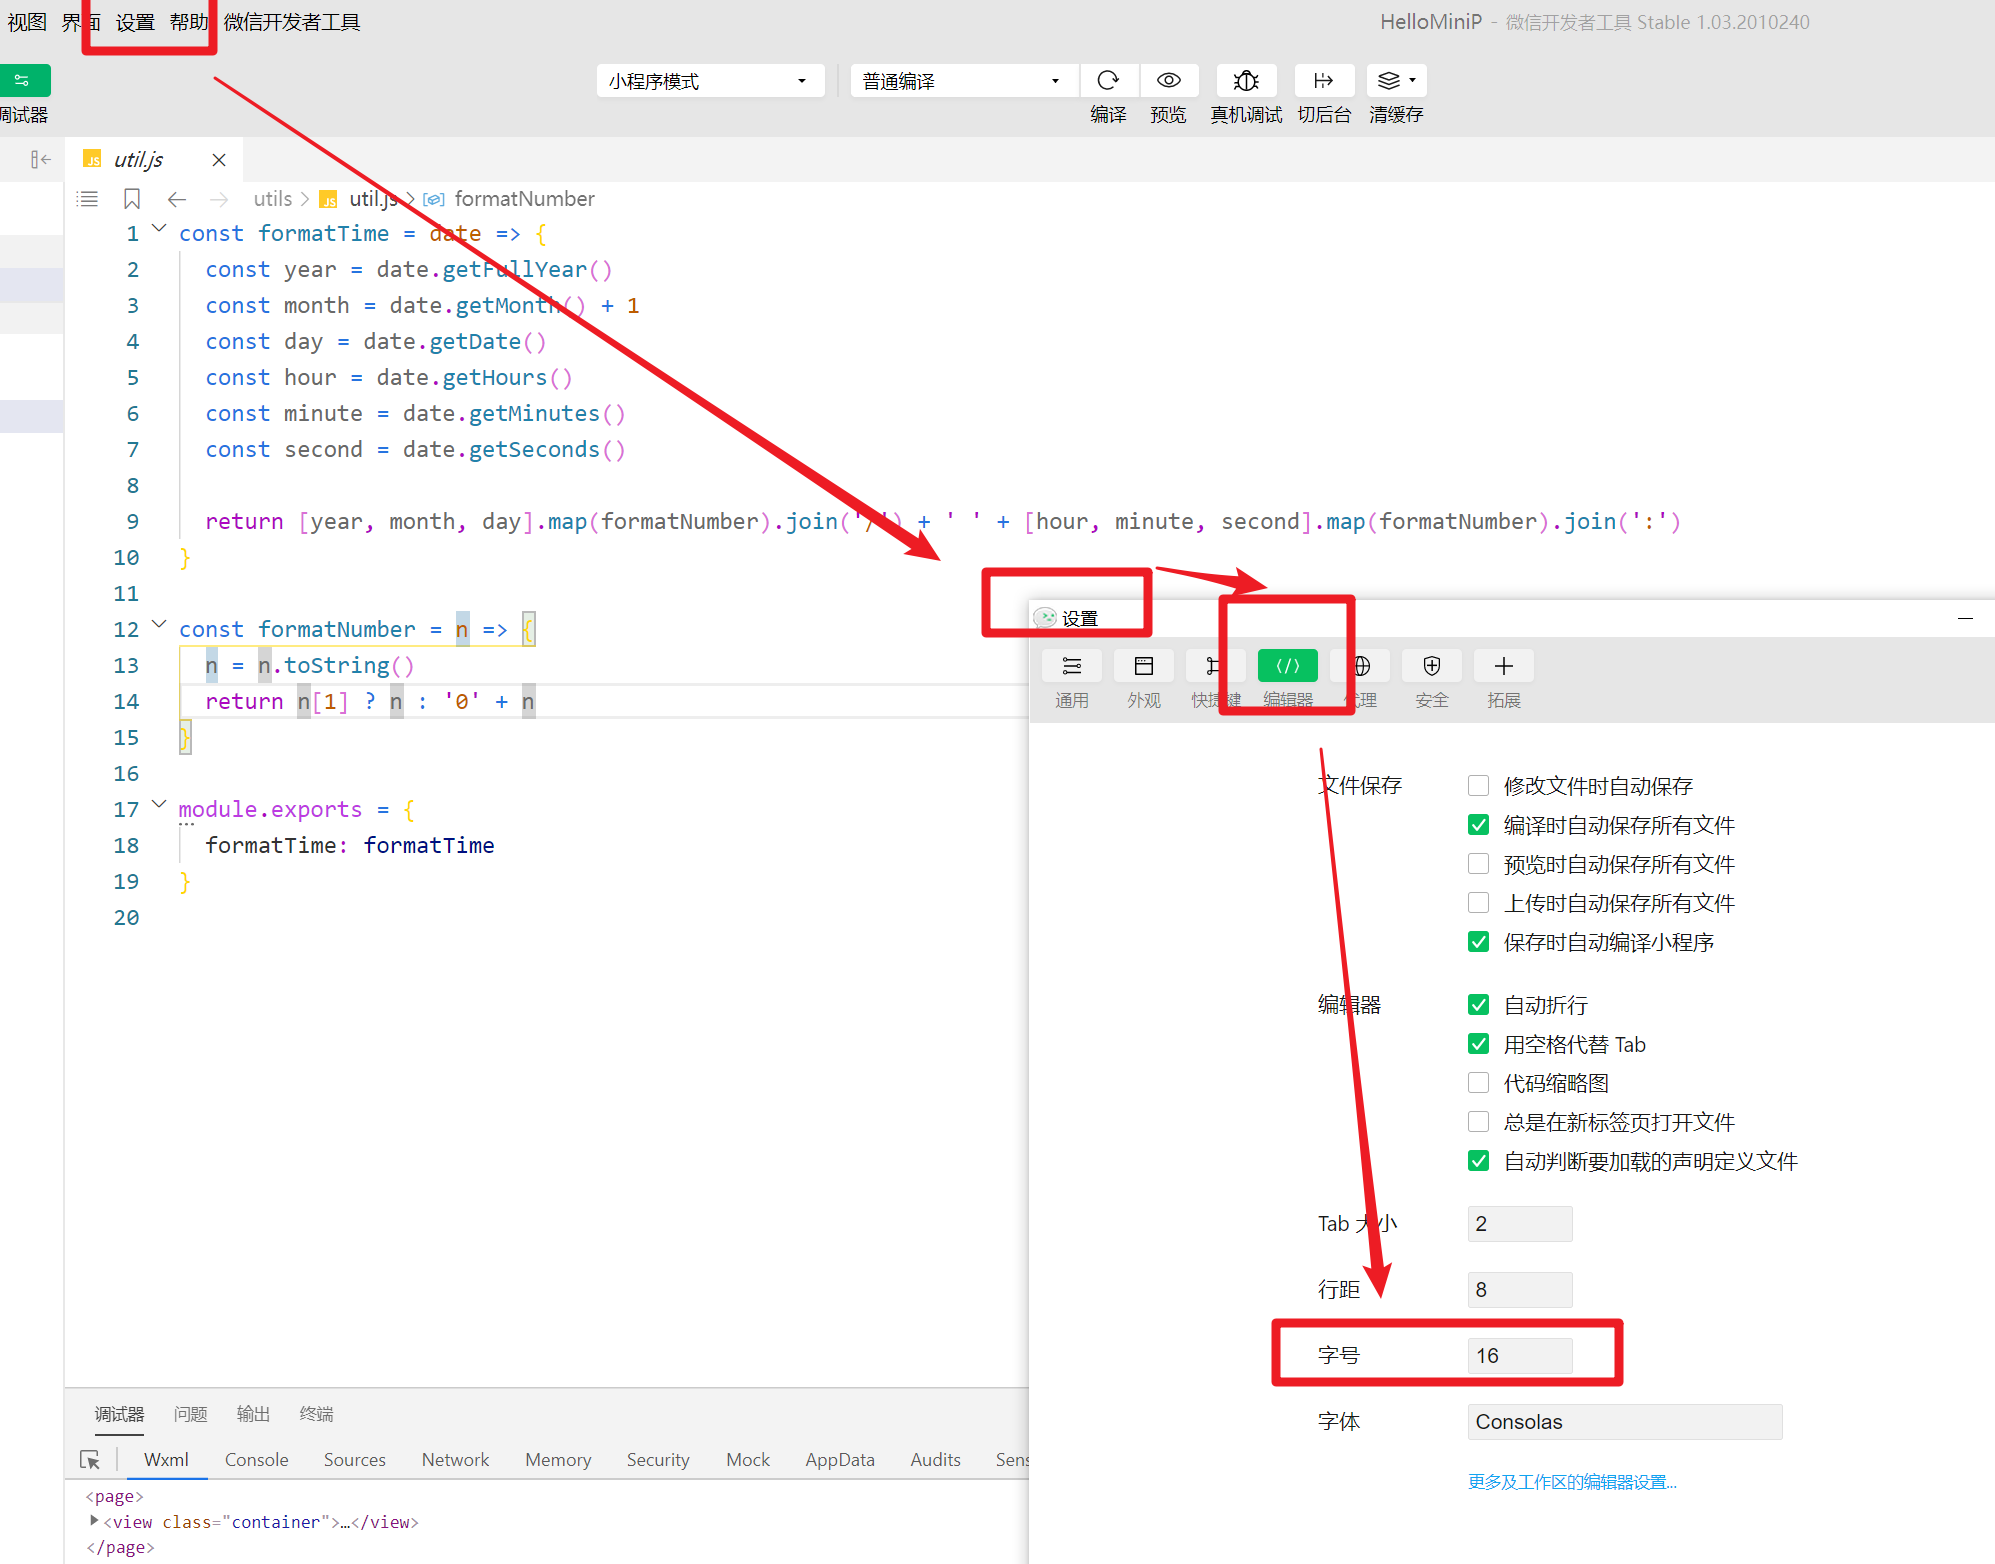Toggle the code minimap checkbox

pyautogui.click(x=1478, y=1083)
